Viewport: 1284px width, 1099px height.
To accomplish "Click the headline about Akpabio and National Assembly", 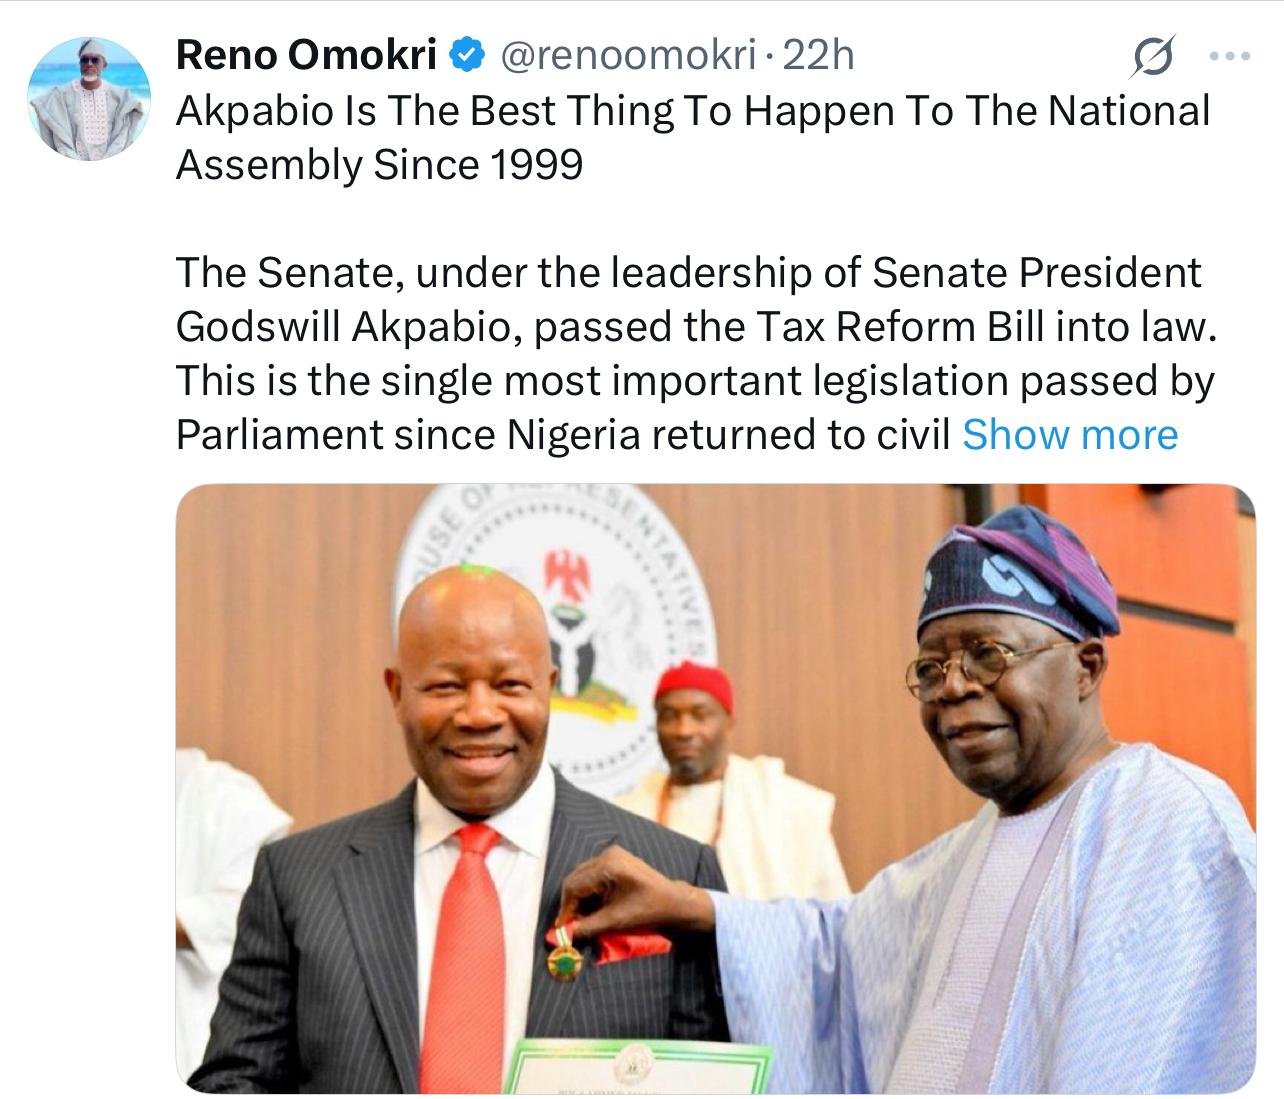I will click(692, 137).
